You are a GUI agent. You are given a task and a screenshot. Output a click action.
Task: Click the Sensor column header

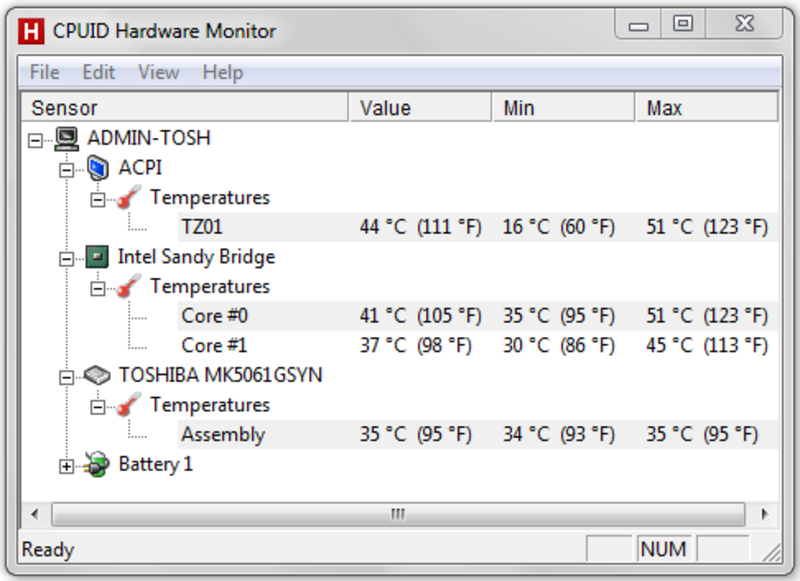click(x=185, y=108)
